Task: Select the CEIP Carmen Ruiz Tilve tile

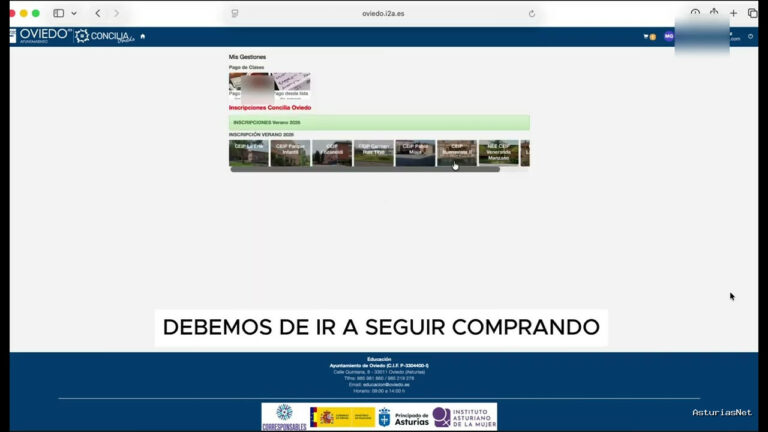Action: point(374,153)
